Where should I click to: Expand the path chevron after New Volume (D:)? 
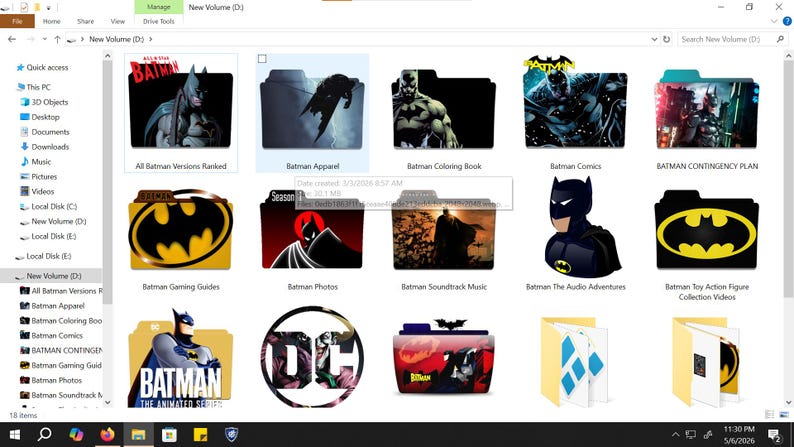pos(150,39)
